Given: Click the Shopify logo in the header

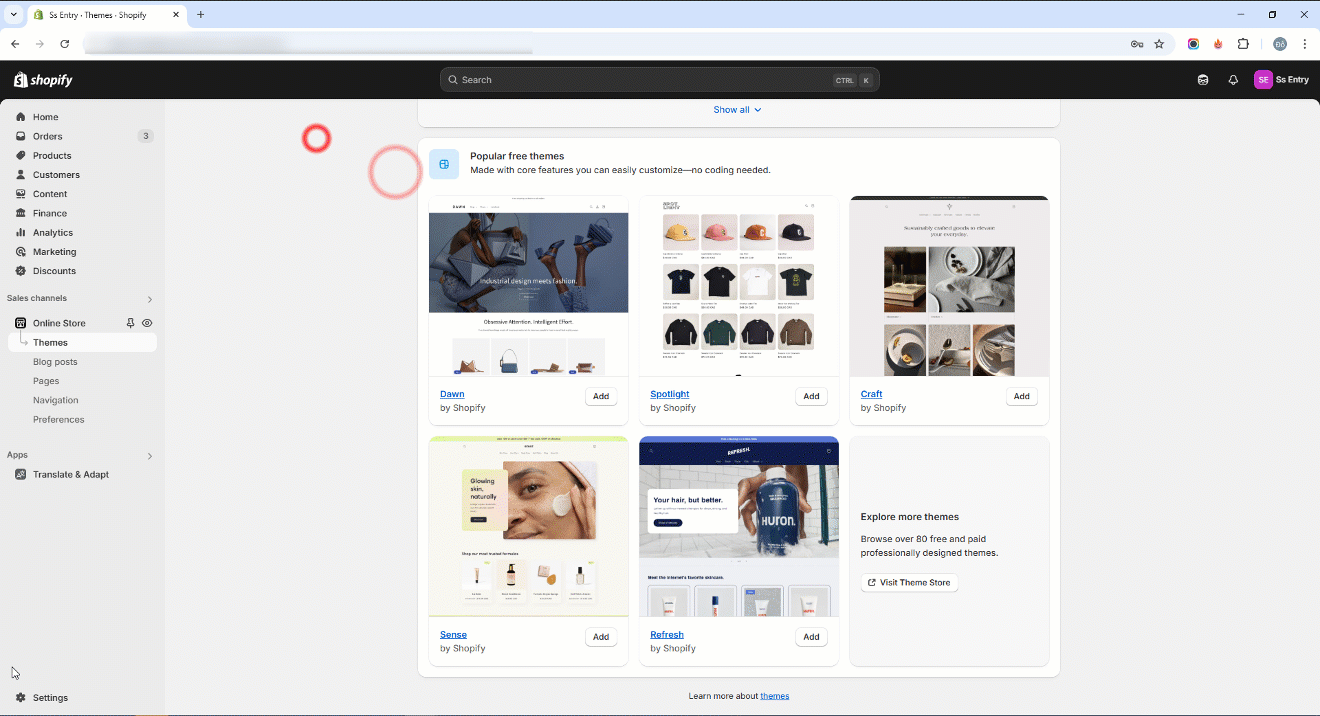Looking at the screenshot, I should click(43, 80).
